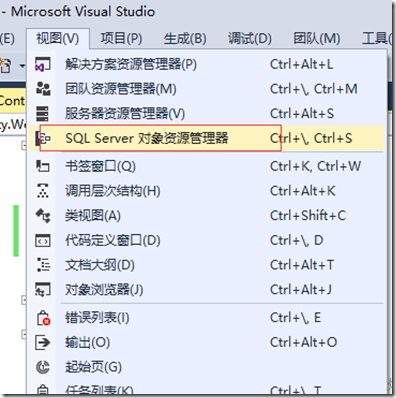This screenshot has width=396, height=398.
Task: Click the Ctrl+Alt+S shortcut text
Action: coord(302,114)
